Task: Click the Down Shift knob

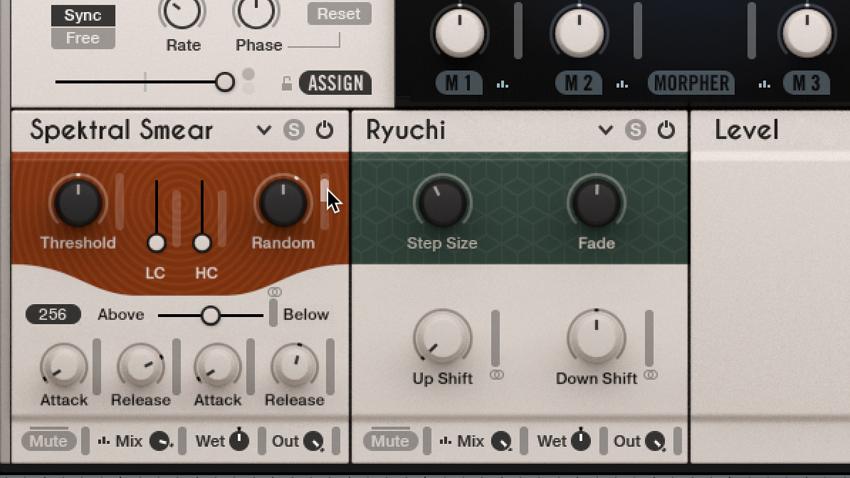Action: coord(596,338)
